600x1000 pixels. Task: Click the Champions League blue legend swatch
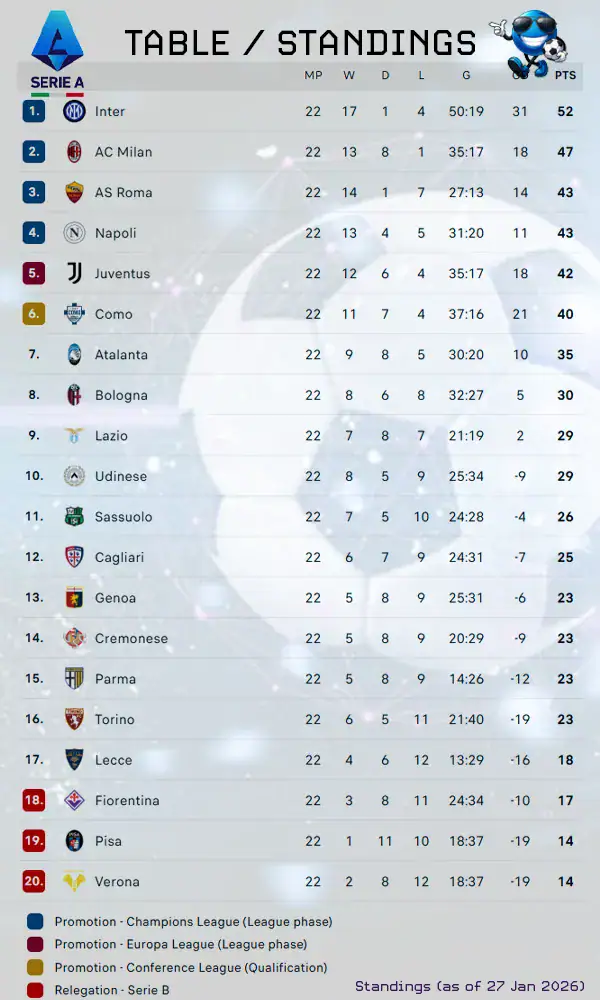coord(36,921)
